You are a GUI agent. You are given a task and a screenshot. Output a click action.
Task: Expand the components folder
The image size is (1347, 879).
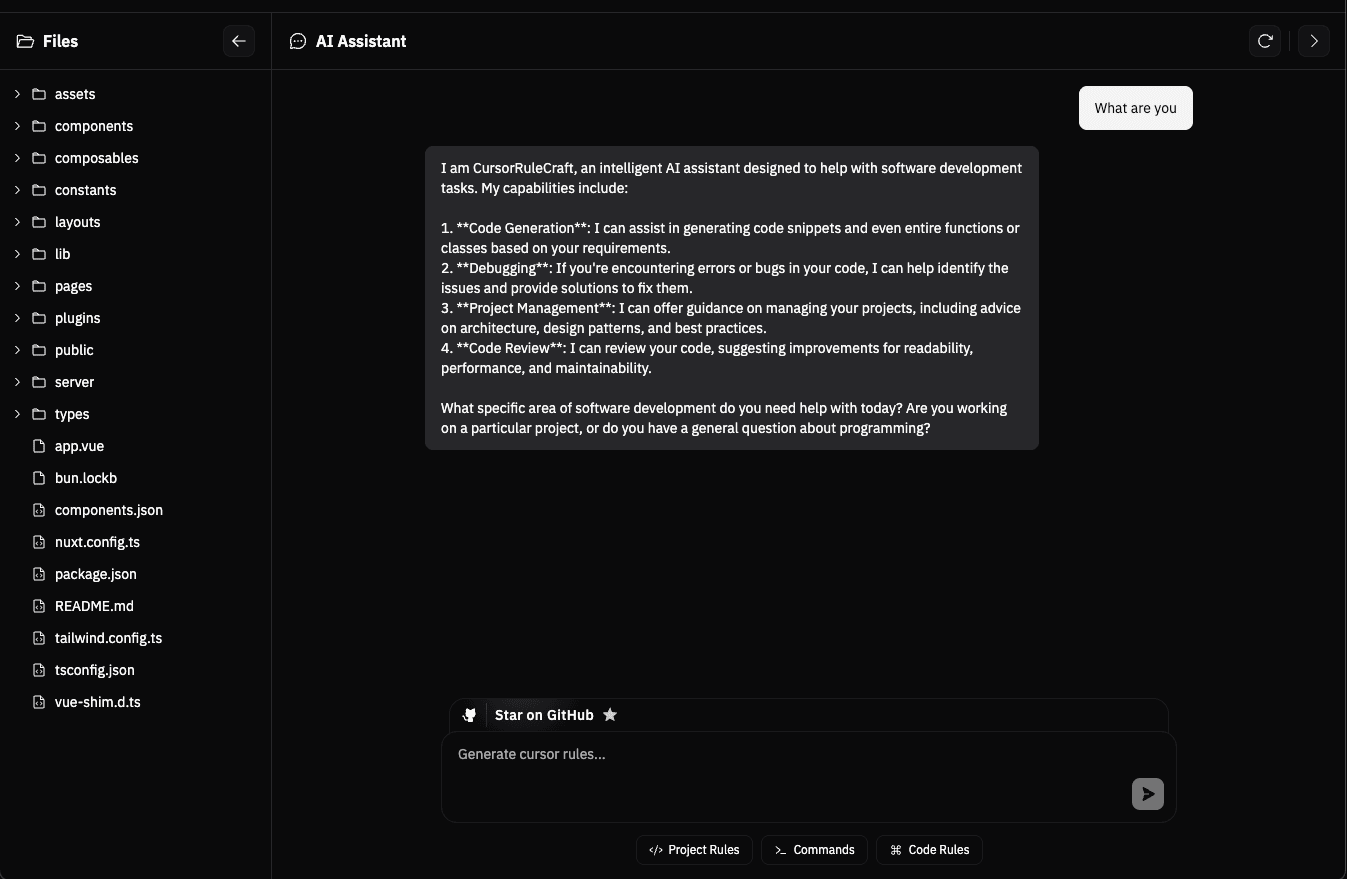tap(16, 126)
